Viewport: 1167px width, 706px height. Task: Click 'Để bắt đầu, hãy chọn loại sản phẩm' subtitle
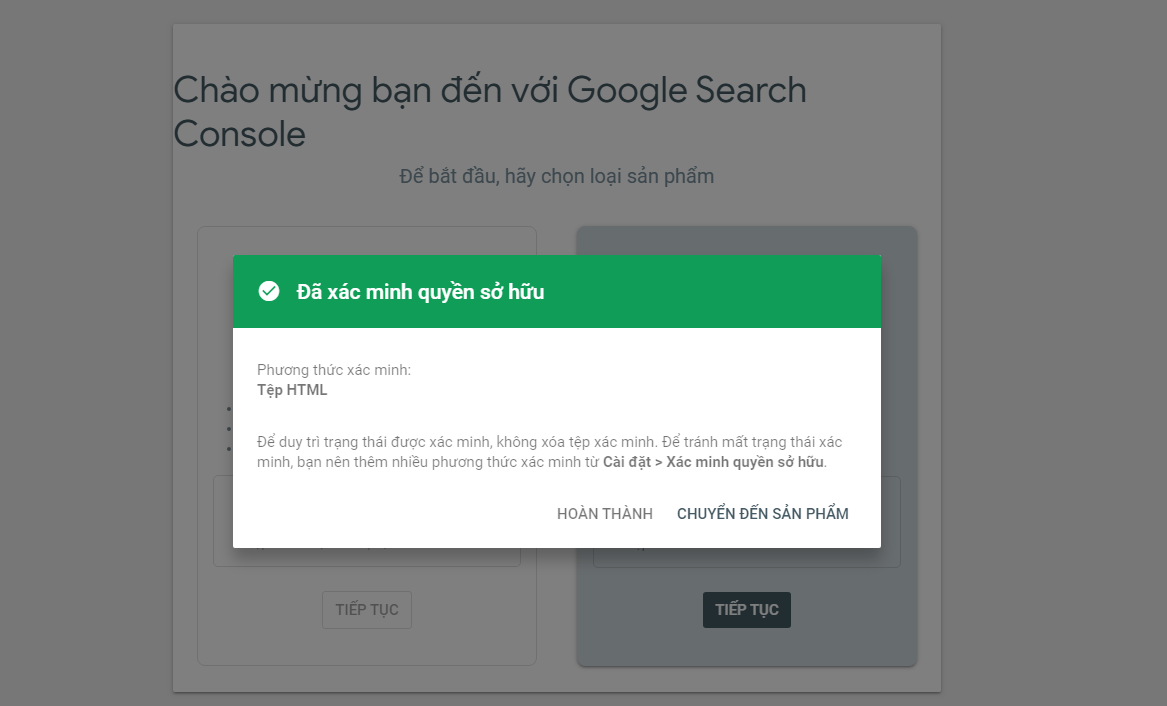pos(557,176)
